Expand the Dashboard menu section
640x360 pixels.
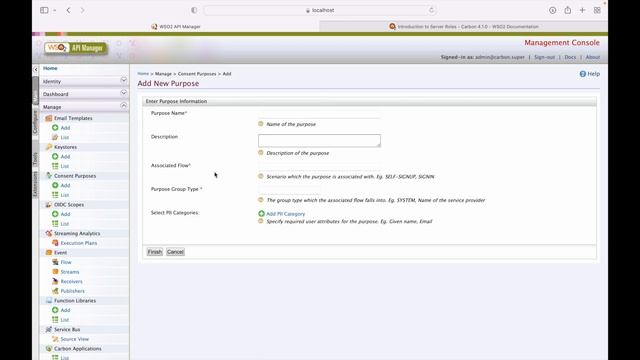pyautogui.click(x=124, y=93)
